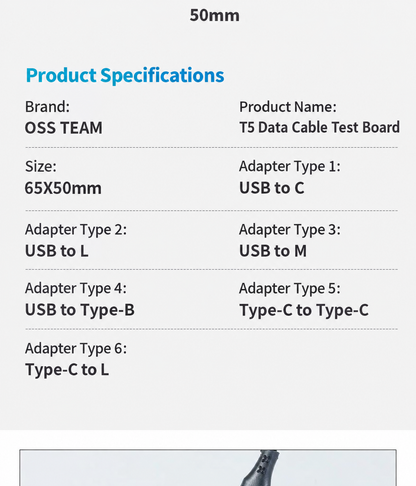Click the 50mm dimension label at top
This screenshot has height=486, width=416.
coord(215,15)
